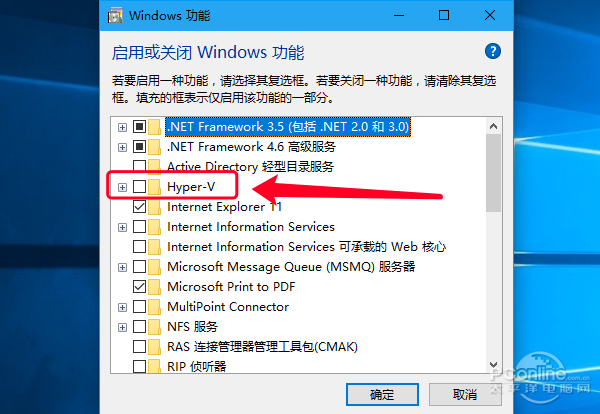Click the feature list vertical scrollbar thumb
Screen dimensions: 600x414
[x=493, y=172]
